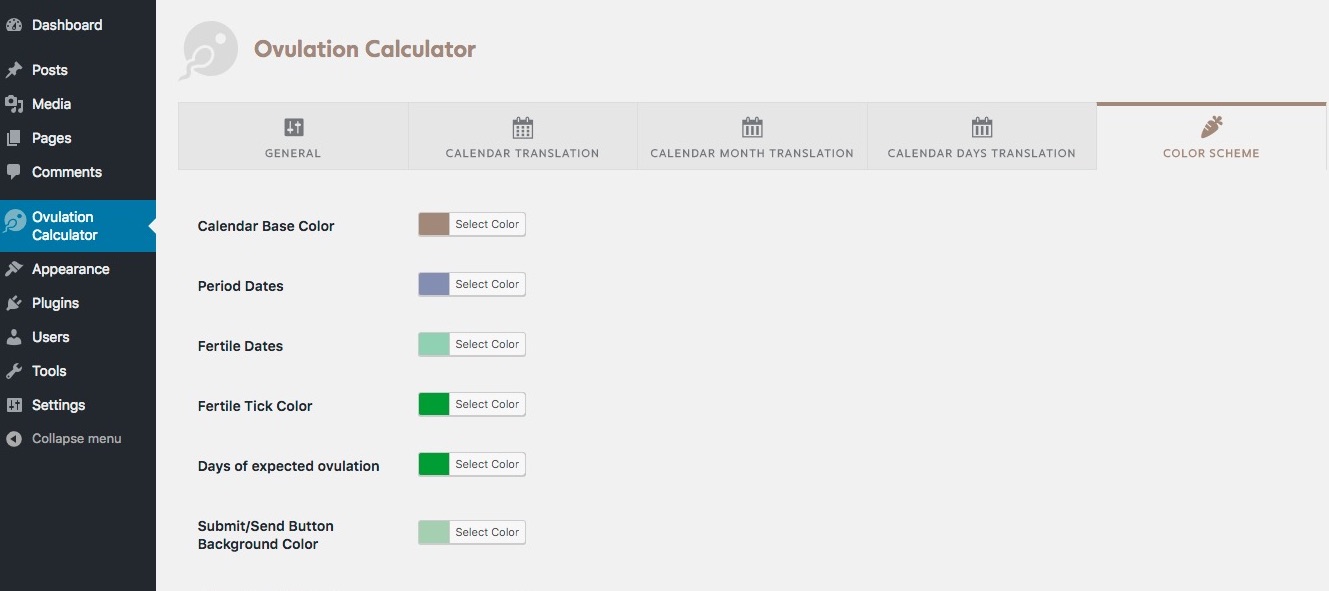Click the Calendar Translation tab calendar icon
The height and width of the screenshot is (591, 1329).
tap(523, 127)
